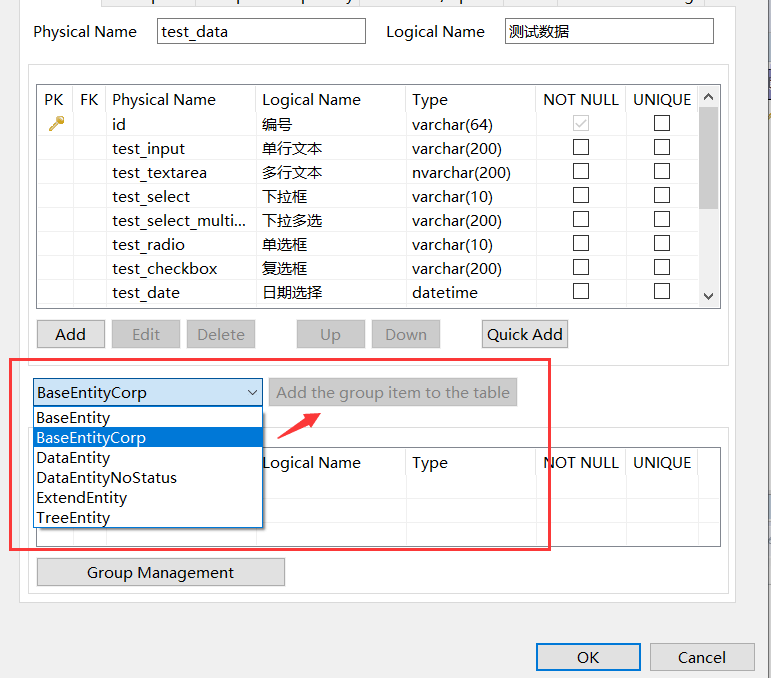This screenshot has width=771, height=678.
Task: Click the Edit column button
Action: pyautogui.click(x=146, y=334)
